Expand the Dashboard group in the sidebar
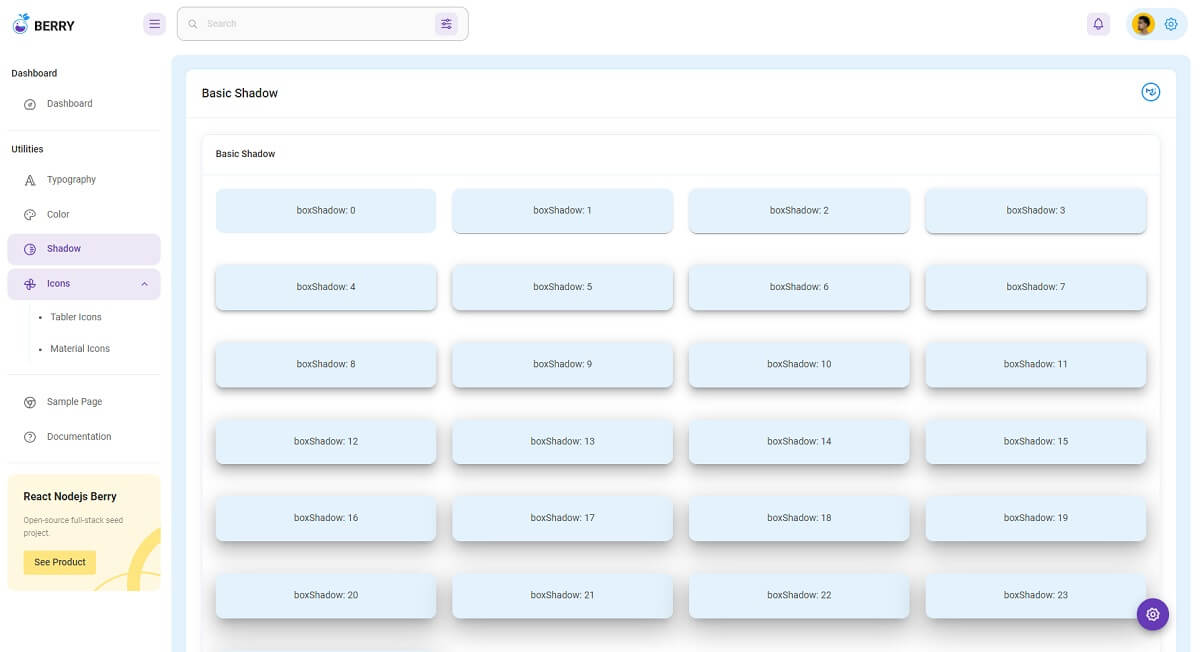The image size is (1200, 652). point(69,103)
